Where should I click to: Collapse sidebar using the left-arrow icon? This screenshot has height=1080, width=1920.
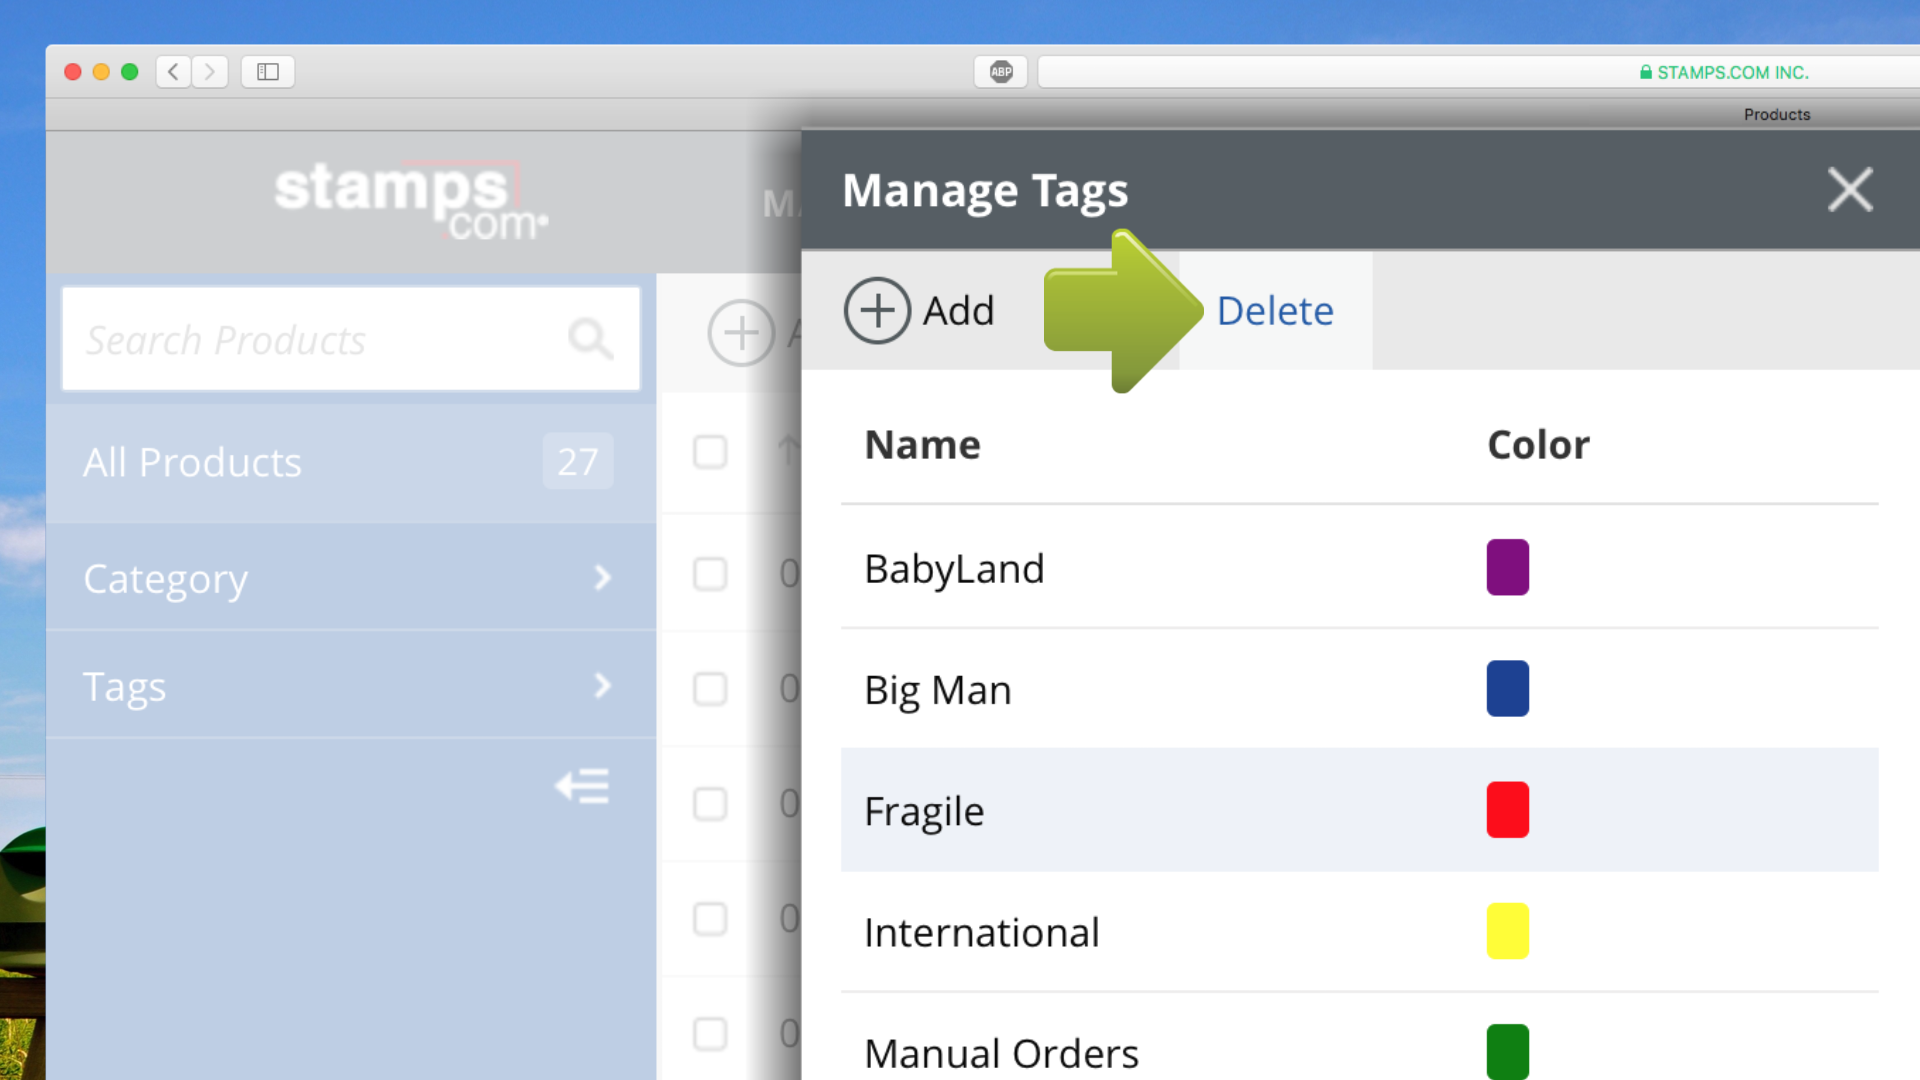[x=582, y=787]
